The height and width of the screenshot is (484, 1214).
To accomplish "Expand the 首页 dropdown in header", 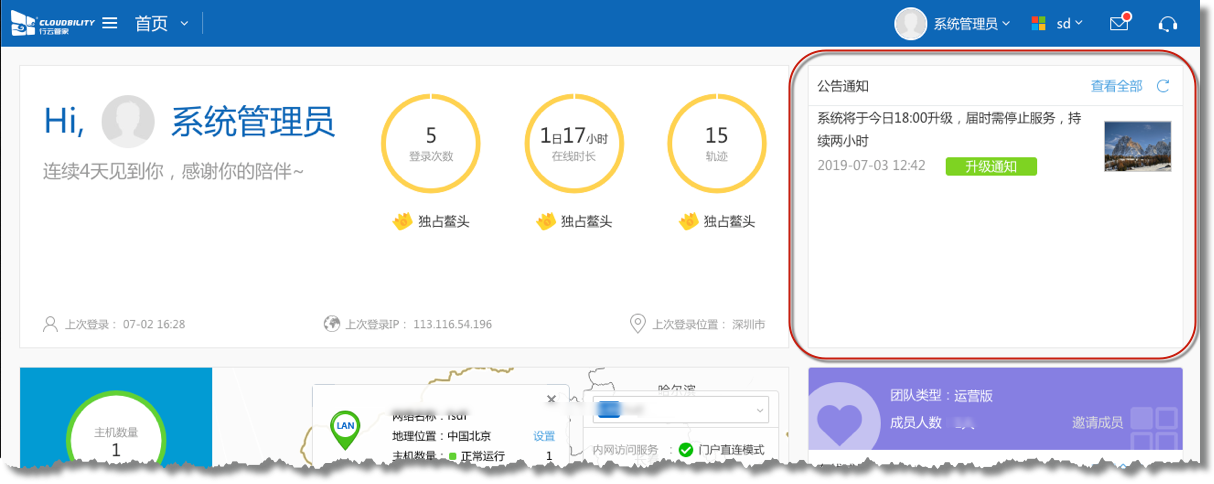I will click(x=184, y=23).
